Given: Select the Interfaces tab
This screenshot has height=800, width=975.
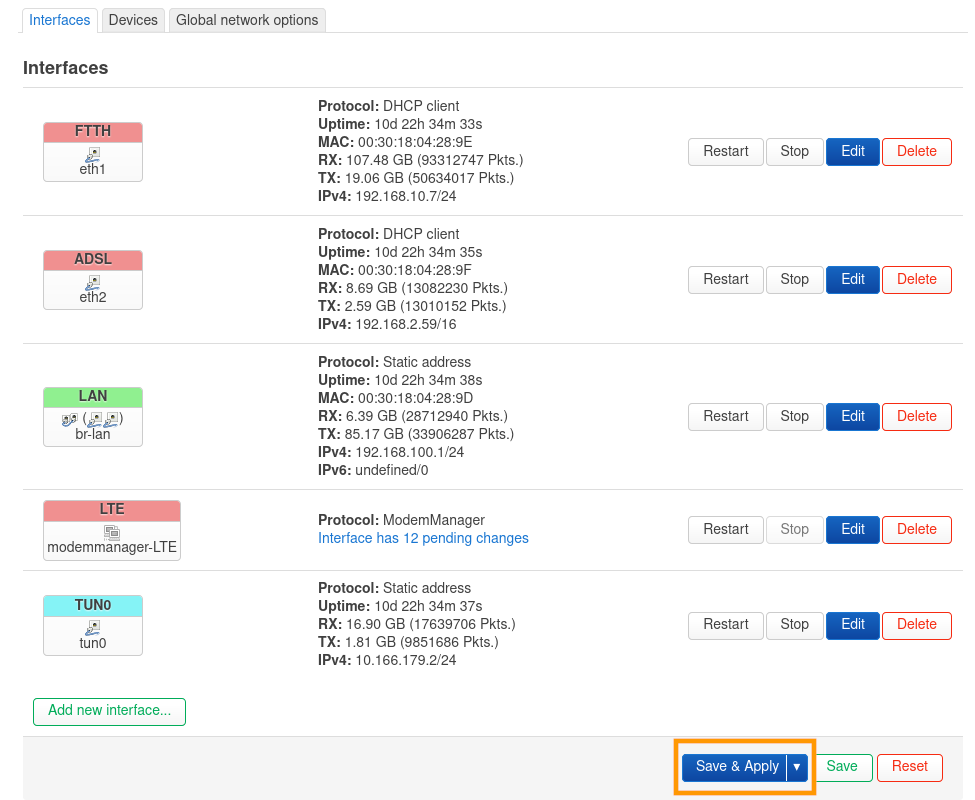Looking at the screenshot, I should tap(60, 20).
